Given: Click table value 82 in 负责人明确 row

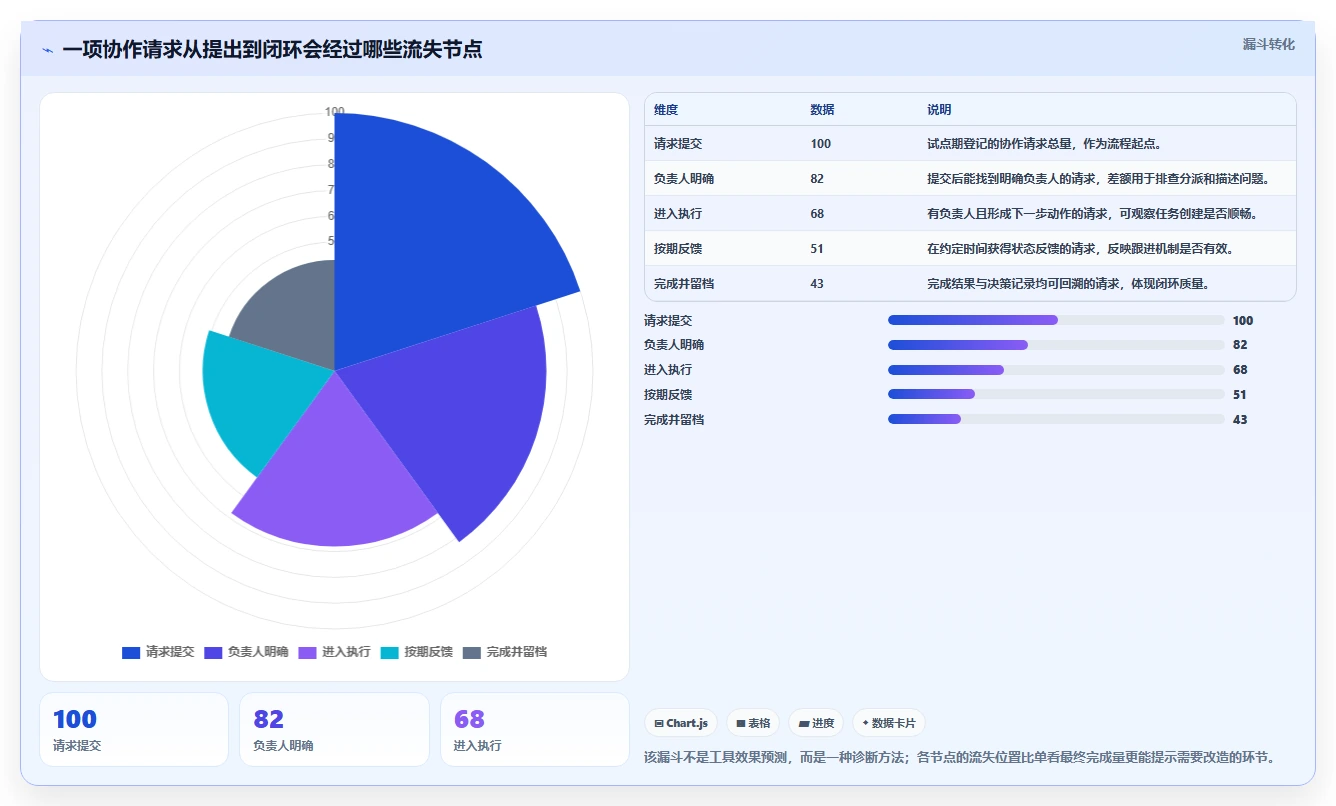Looking at the screenshot, I should click(817, 179).
